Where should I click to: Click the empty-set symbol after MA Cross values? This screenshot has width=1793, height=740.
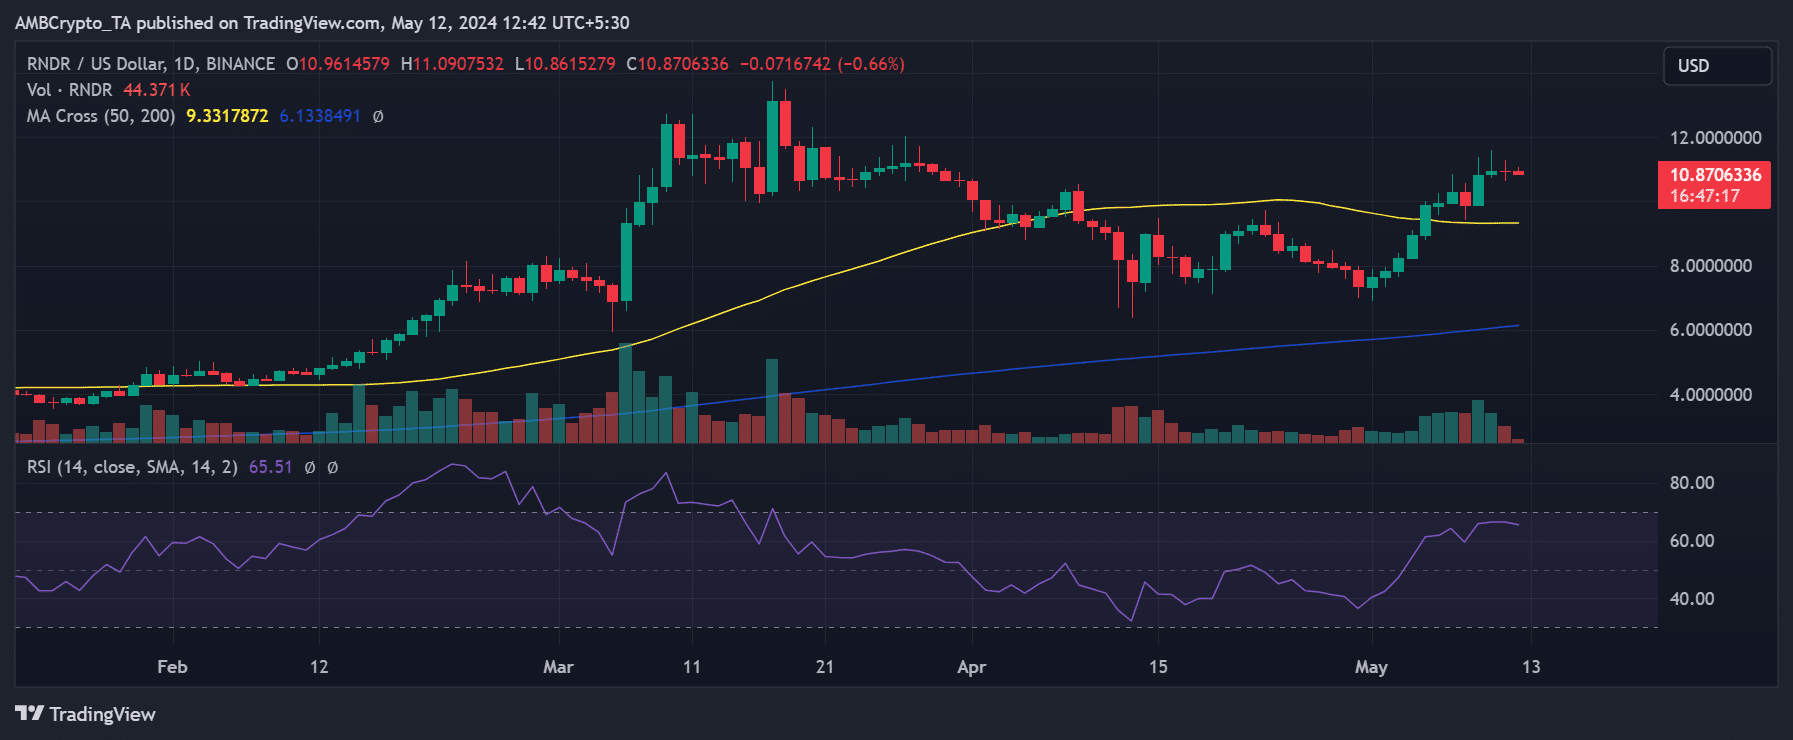tap(378, 116)
